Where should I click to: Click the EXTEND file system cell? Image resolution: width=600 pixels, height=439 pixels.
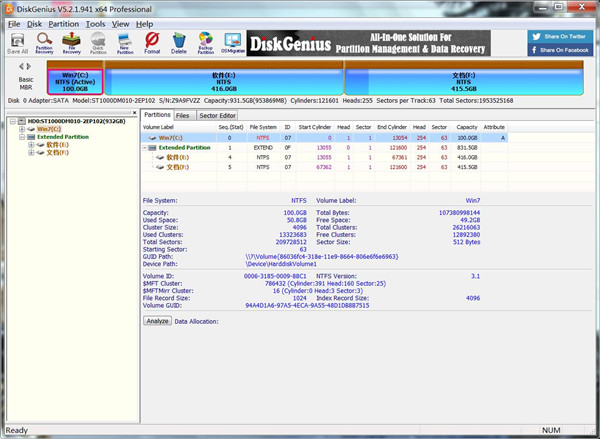(263, 148)
